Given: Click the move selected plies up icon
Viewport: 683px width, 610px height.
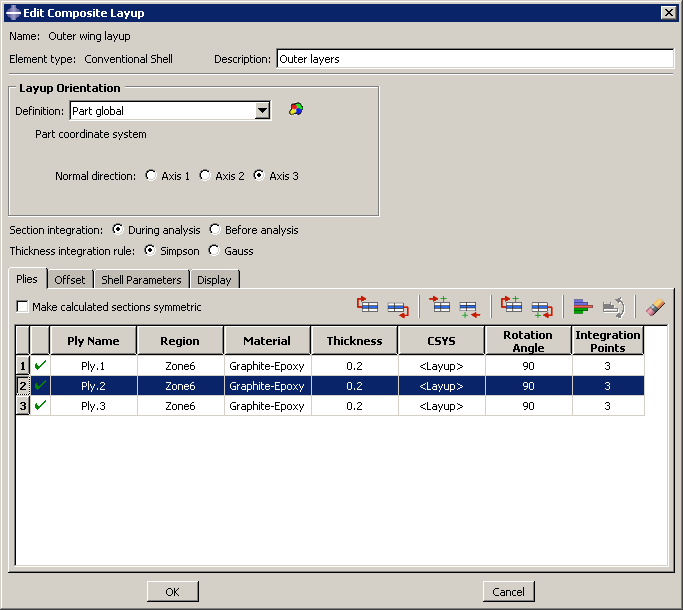Looking at the screenshot, I should (x=368, y=307).
